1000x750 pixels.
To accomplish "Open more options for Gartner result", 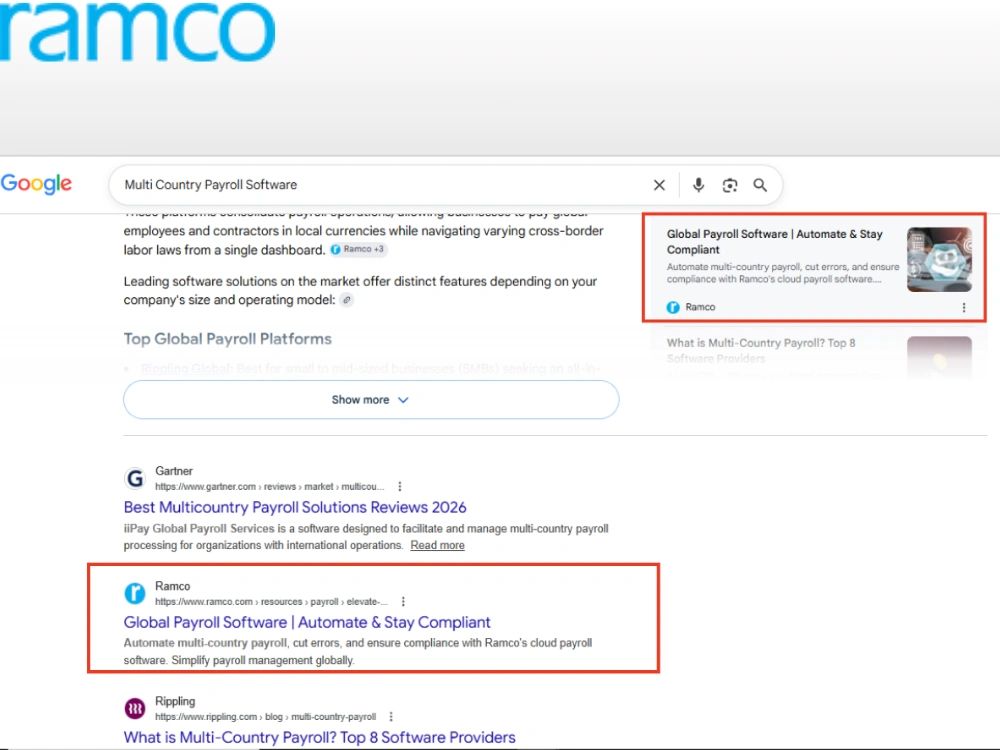I will coord(400,487).
